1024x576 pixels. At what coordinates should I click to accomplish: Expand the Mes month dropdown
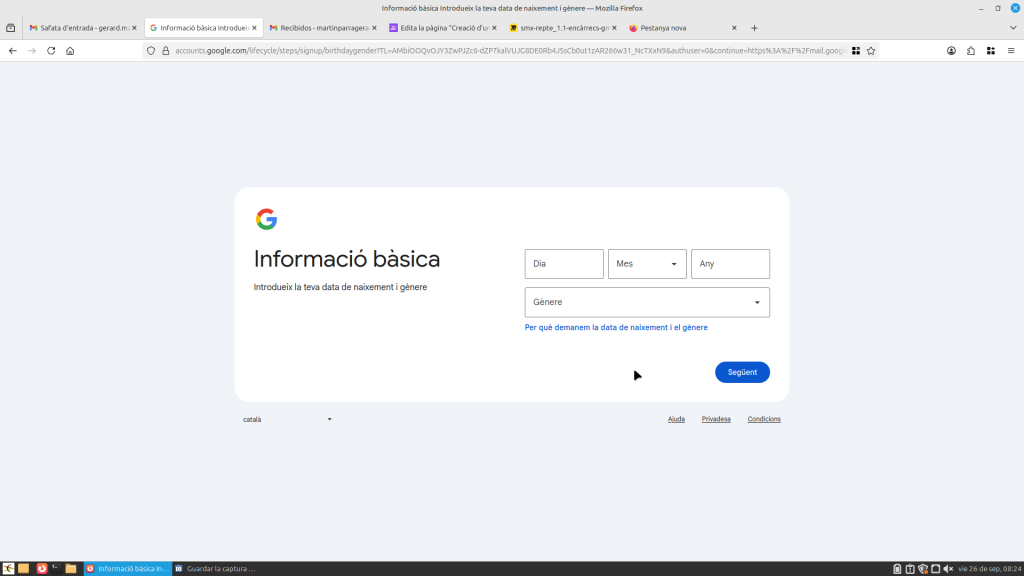[x=647, y=264]
